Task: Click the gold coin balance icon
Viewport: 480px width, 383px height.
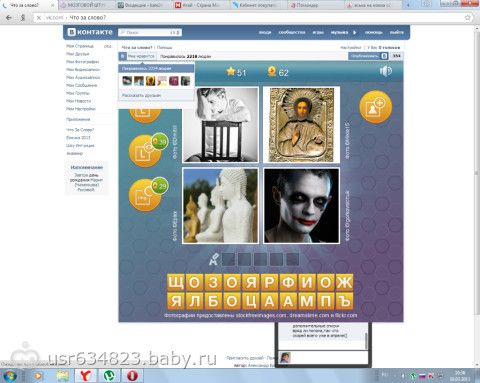Action: click(x=272, y=72)
